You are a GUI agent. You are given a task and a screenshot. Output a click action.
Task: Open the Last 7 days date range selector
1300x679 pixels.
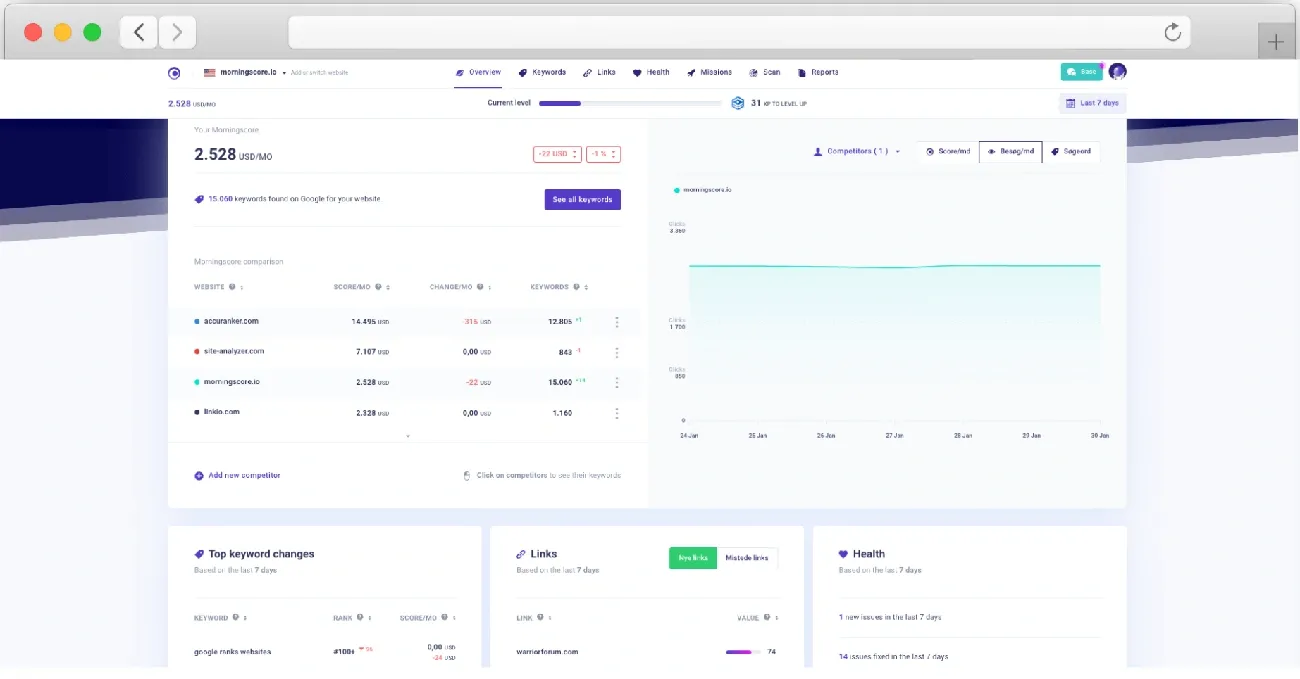(x=1092, y=103)
